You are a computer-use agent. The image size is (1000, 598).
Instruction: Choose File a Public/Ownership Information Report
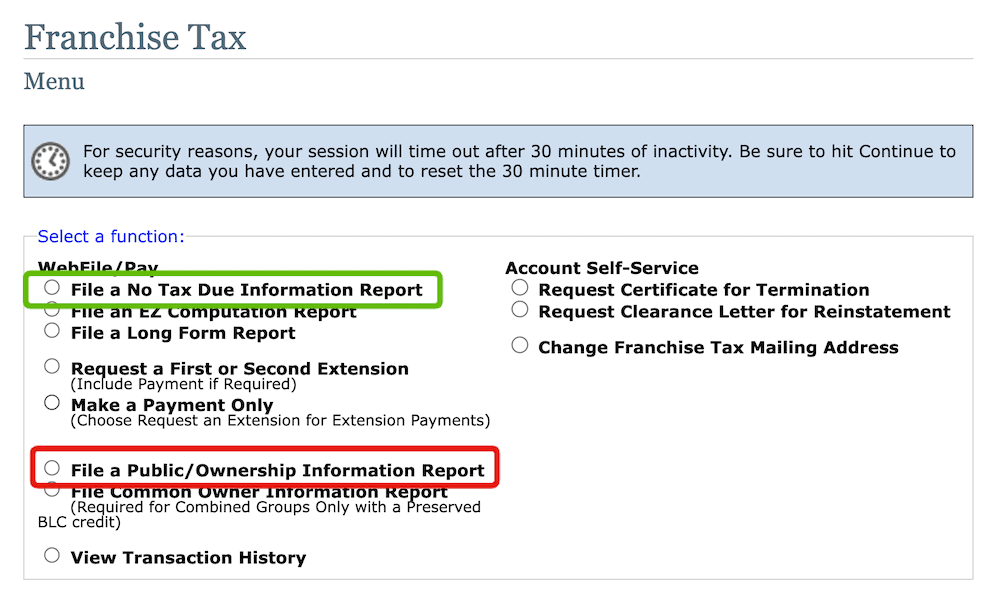(x=51, y=468)
